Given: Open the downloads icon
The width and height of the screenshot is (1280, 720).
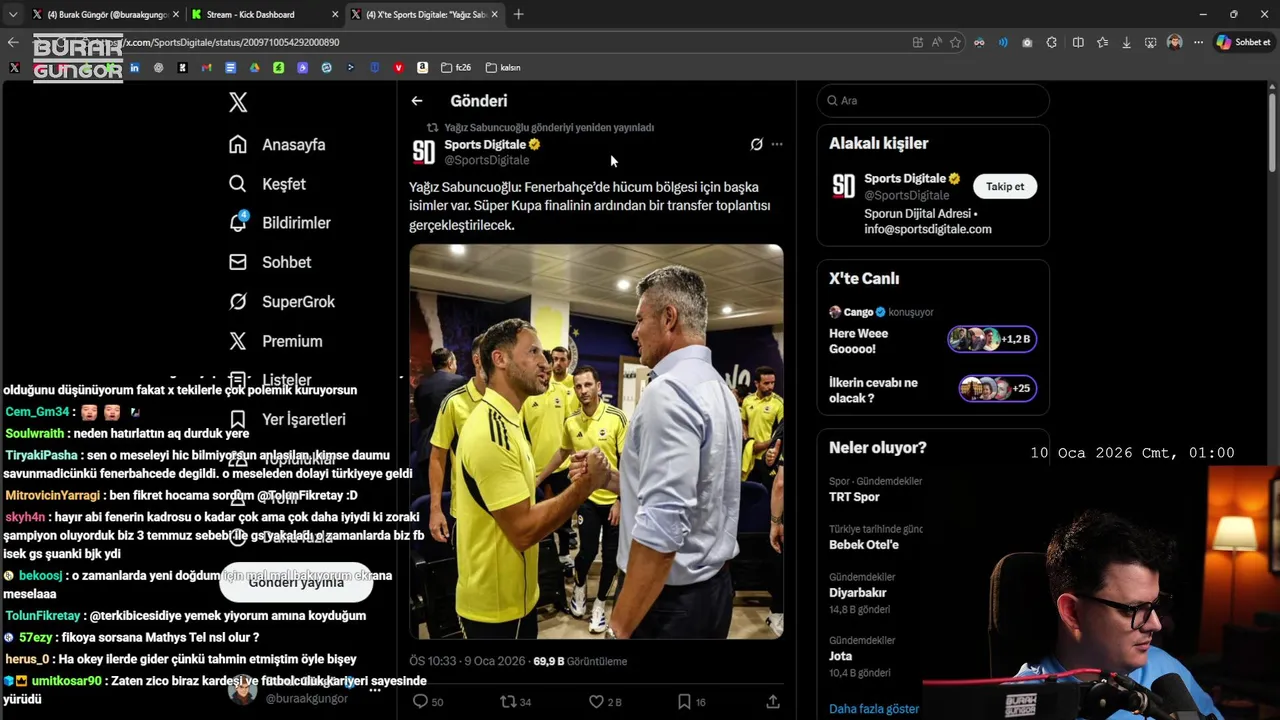Looking at the screenshot, I should pos(1127,42).
